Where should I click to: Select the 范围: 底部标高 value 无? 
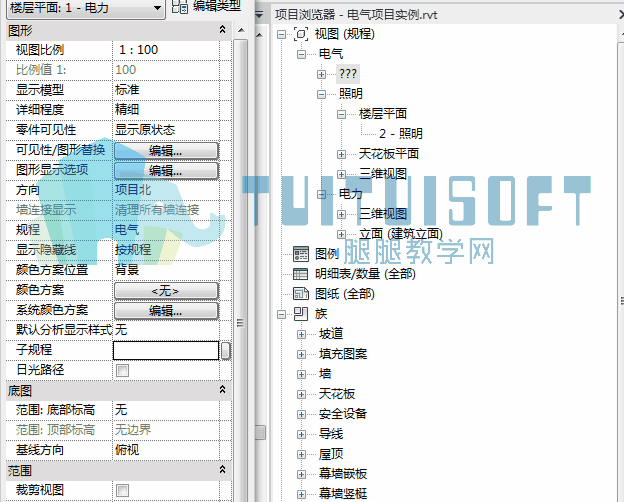coord(121,410)
